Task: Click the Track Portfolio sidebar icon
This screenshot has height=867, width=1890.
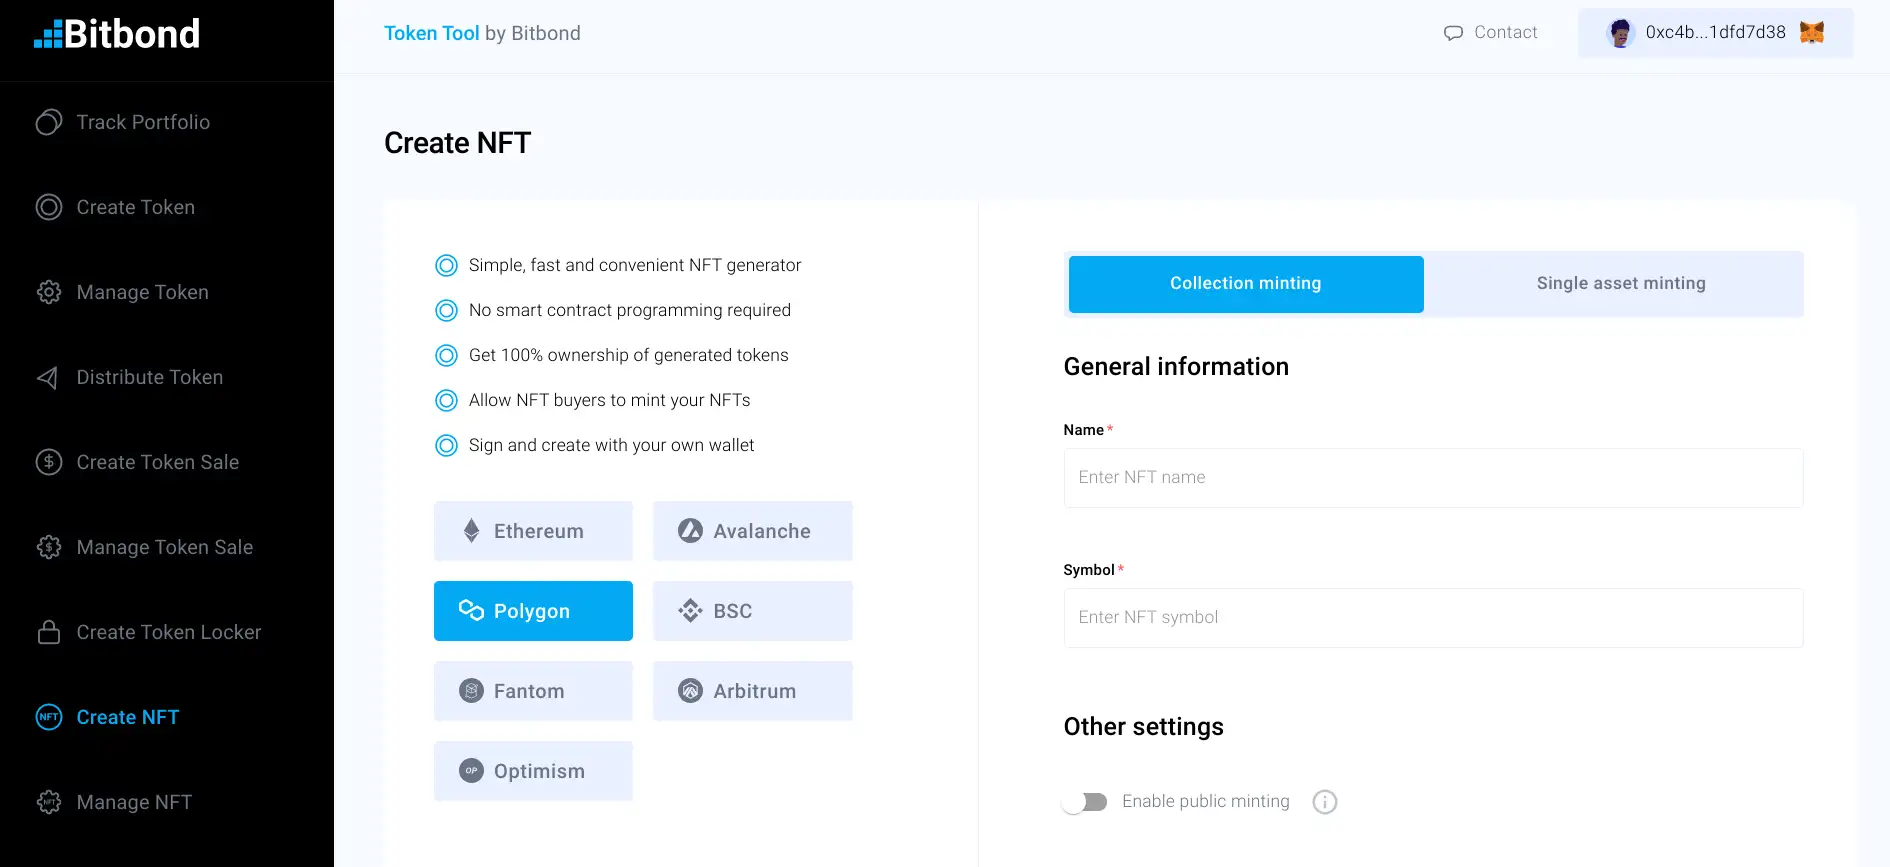Action: [x=49, y=122]
